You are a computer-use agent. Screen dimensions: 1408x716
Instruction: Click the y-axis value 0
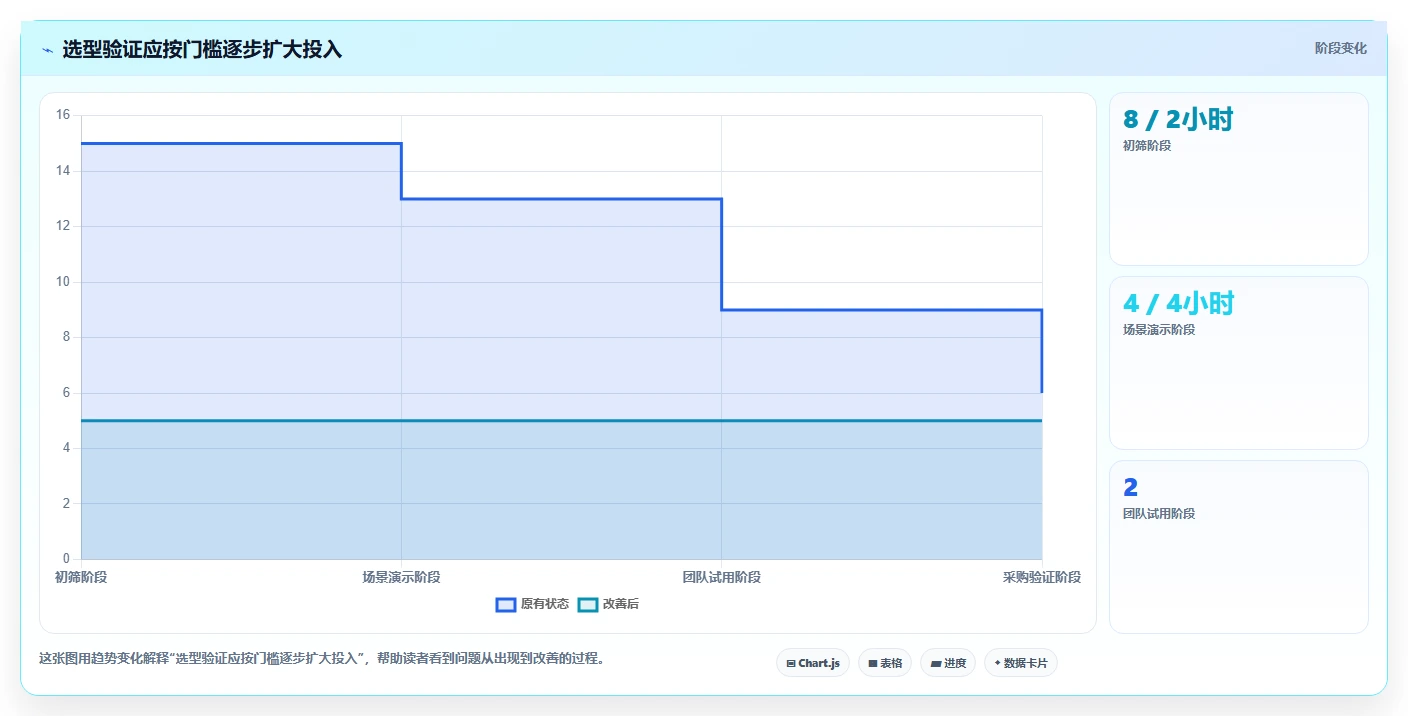click(x=66, y=558)
